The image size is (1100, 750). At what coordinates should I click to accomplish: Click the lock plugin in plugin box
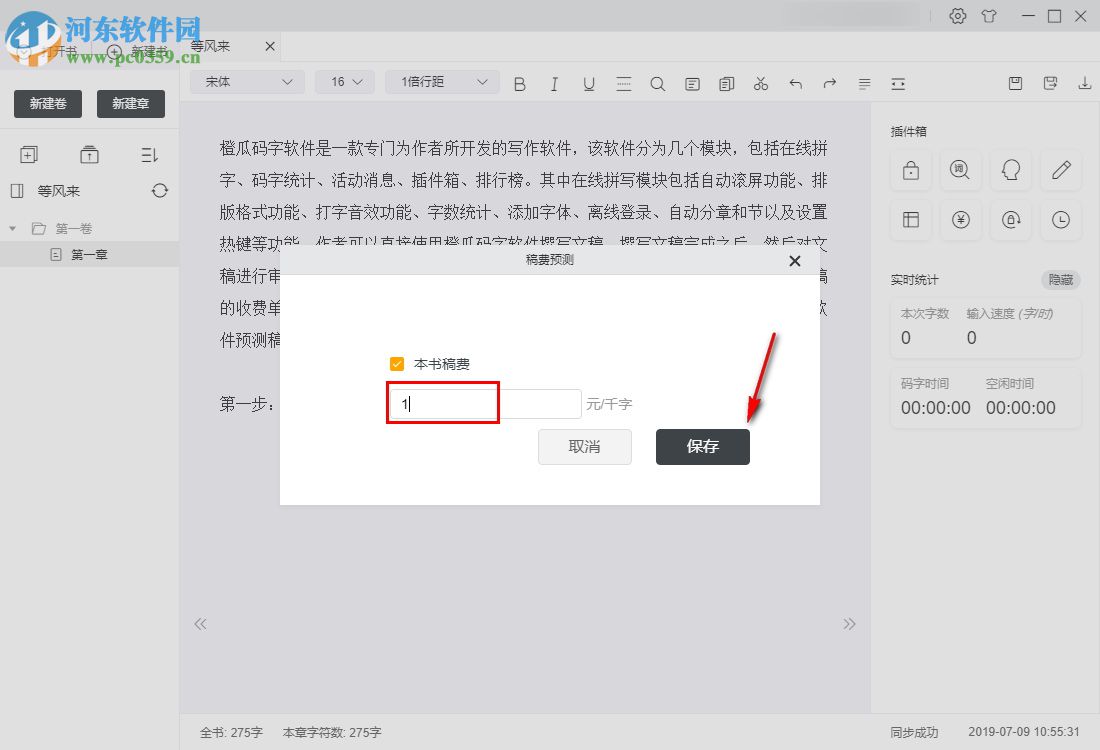[910, 170]
